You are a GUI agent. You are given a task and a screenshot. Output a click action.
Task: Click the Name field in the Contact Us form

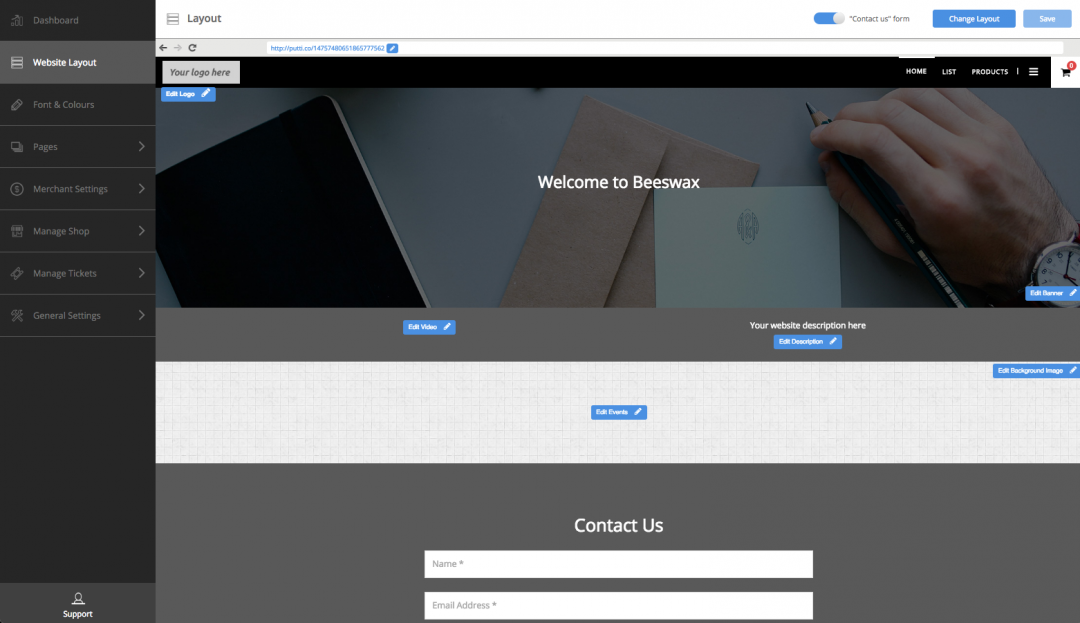tap(618, 564)
